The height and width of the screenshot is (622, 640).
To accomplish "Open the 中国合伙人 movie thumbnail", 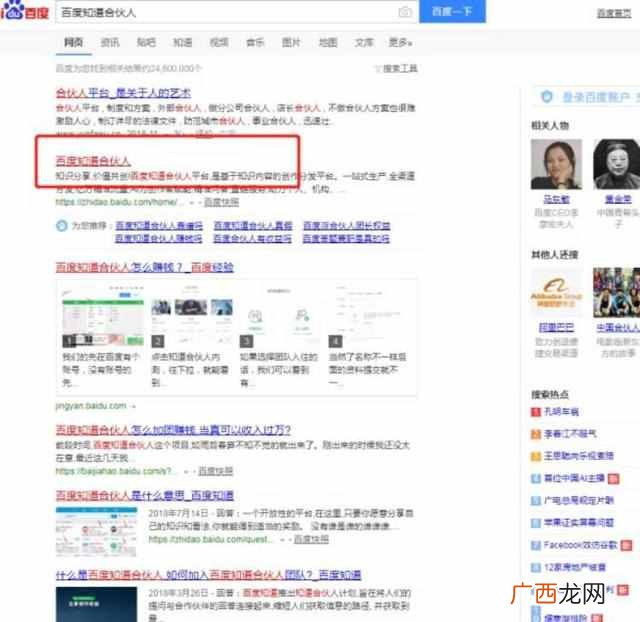I will click(x=616, y=292).
